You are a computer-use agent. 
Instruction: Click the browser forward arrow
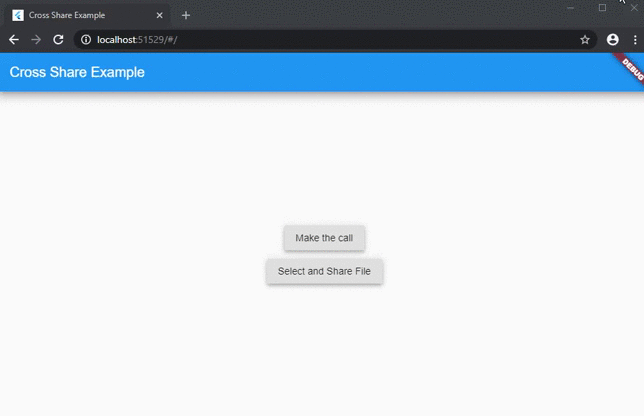click(x=36, y=39)
